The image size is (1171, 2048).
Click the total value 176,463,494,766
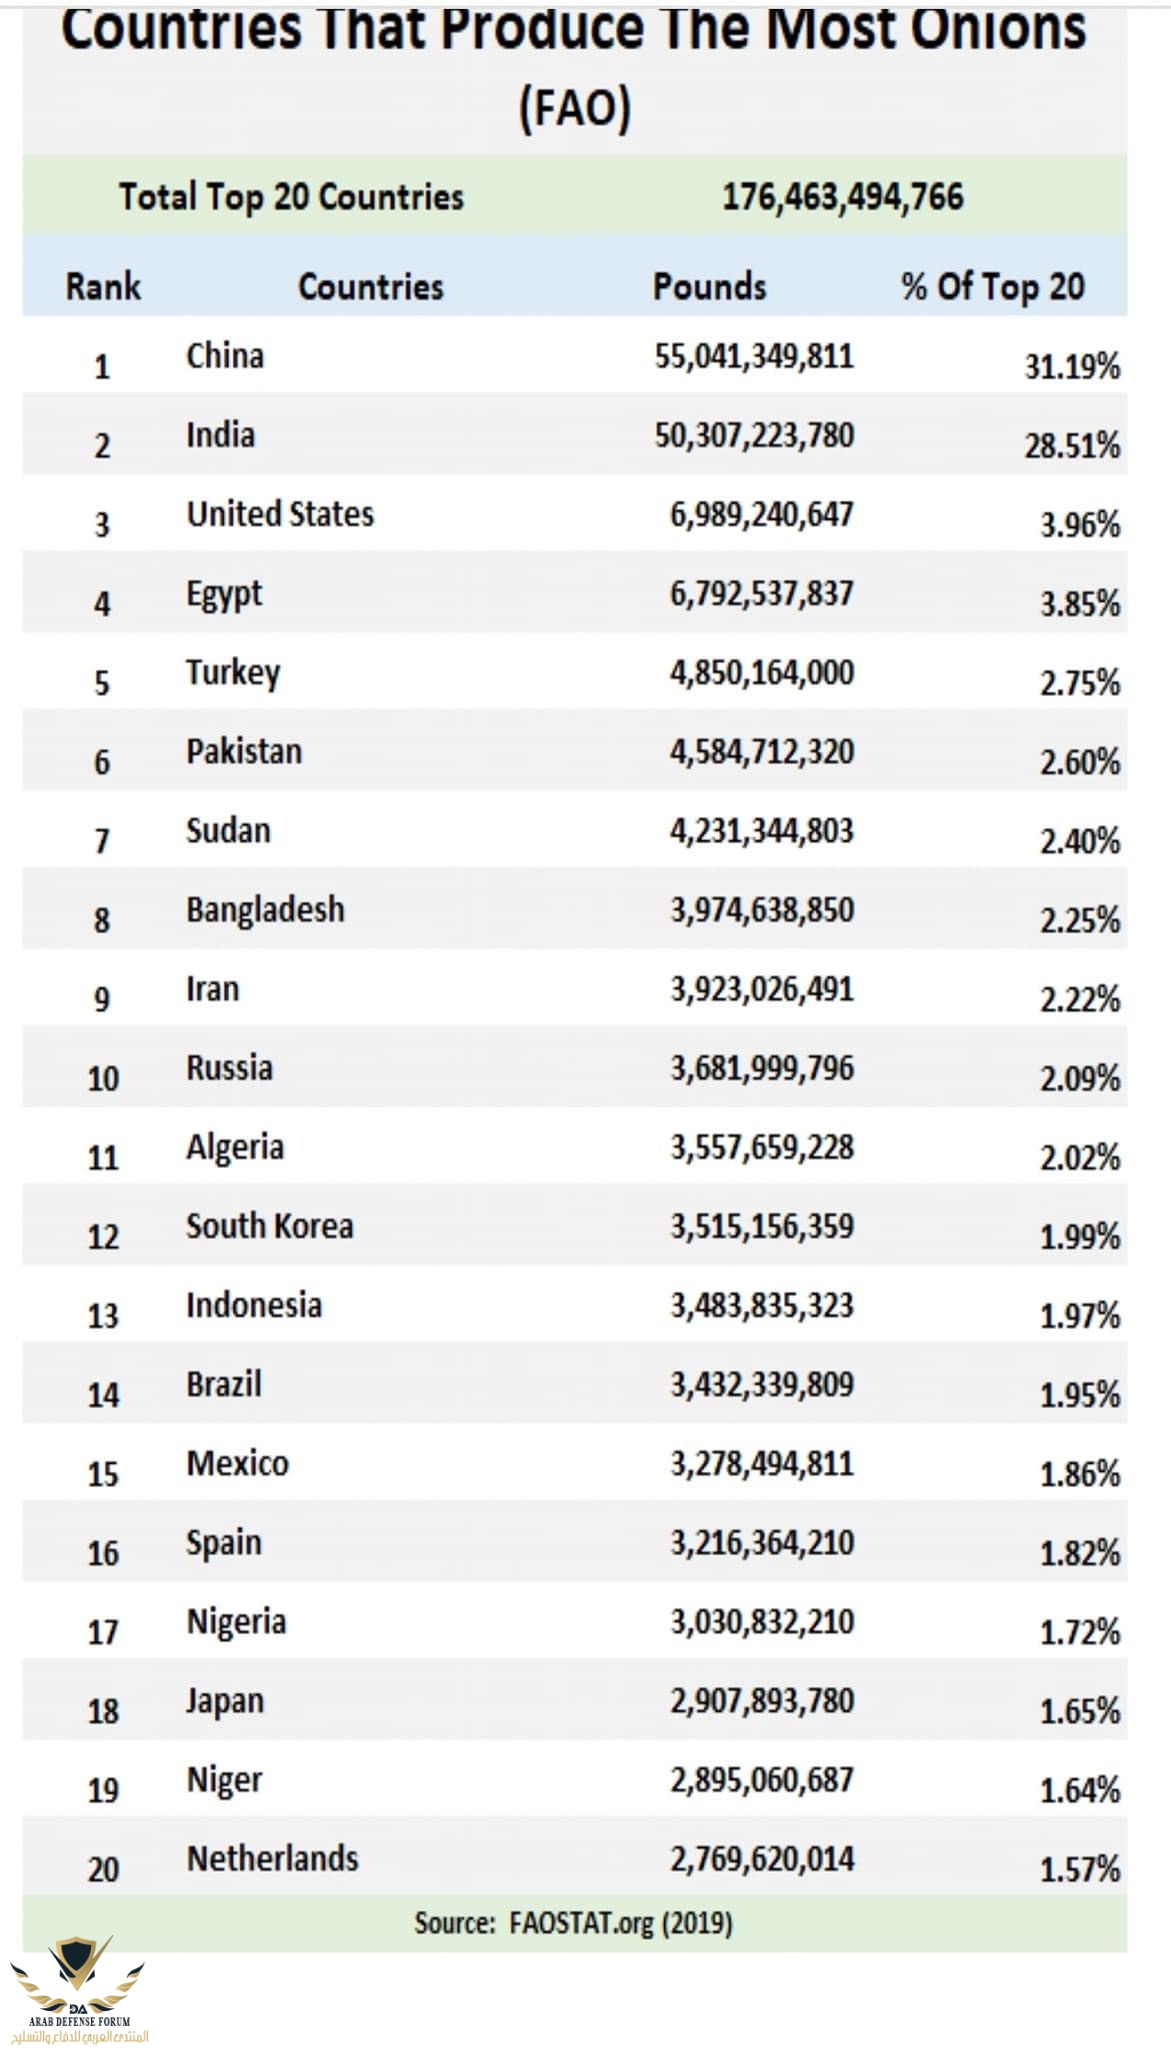pyautogui.click(x=842, y=197)
